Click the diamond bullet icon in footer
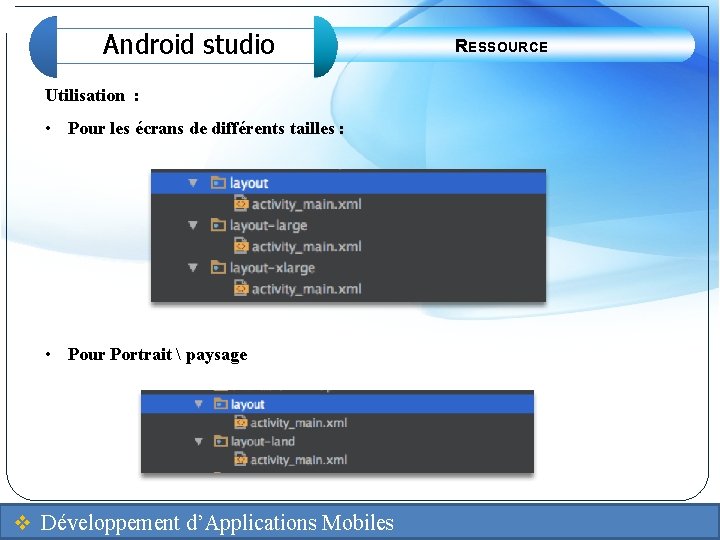The image size is (720, 540). point(22,523)
